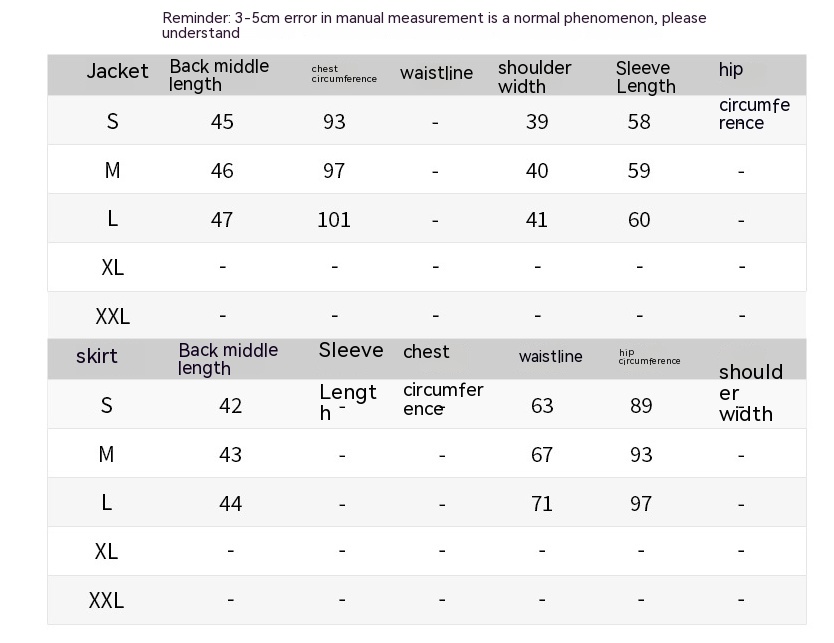834x643 pixels.
Task: Click the jacket sleeve length value 58
Action: [639, 122]
